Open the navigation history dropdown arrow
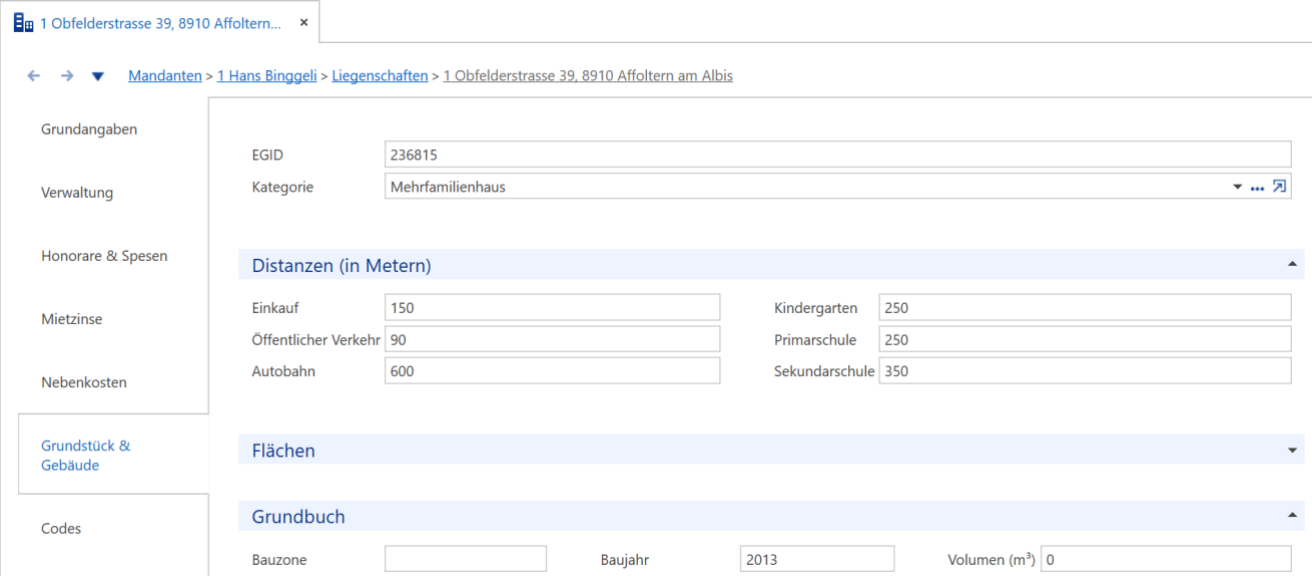The width and height of the screenshot is (1312, 576). pyautogui.click(x=98, y=76)
